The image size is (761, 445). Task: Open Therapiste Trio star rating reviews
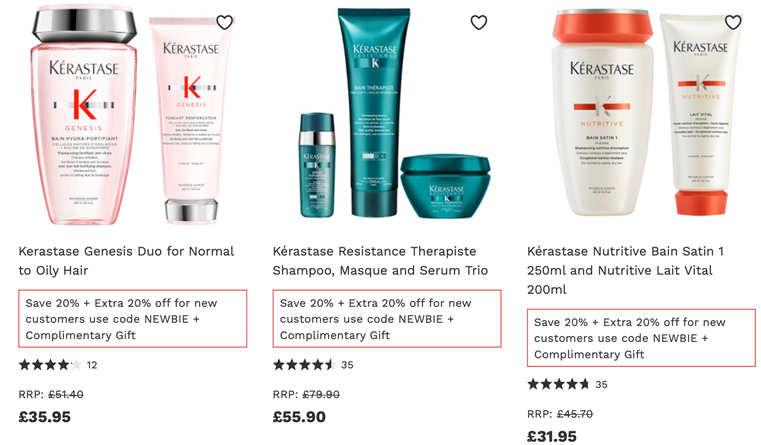[x=313, y=365]
